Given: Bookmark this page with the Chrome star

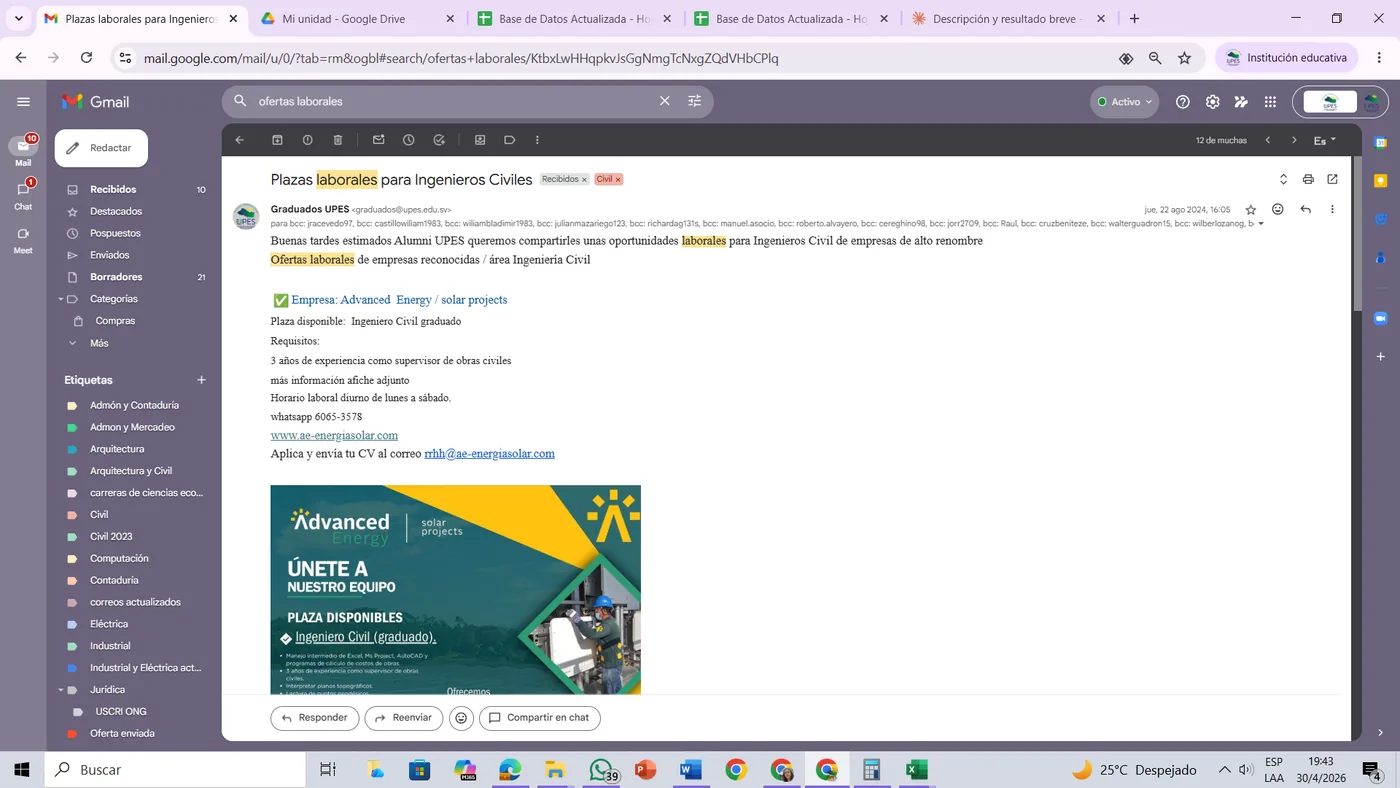Looking at the screenshot, I should (1184, 58).
